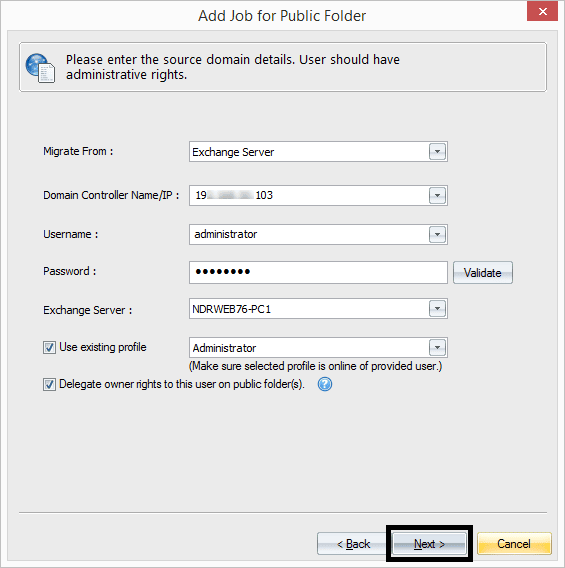
Task: Click the NDRWEB76-PC1 server text box
Action: (309, 309)
